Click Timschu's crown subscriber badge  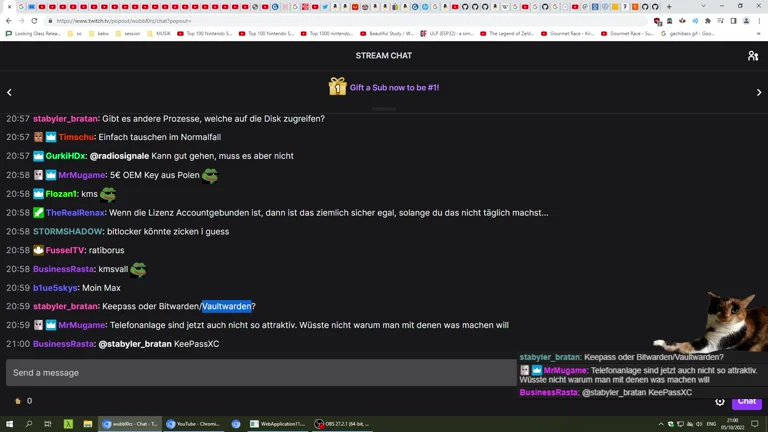[x=51, y=137]
